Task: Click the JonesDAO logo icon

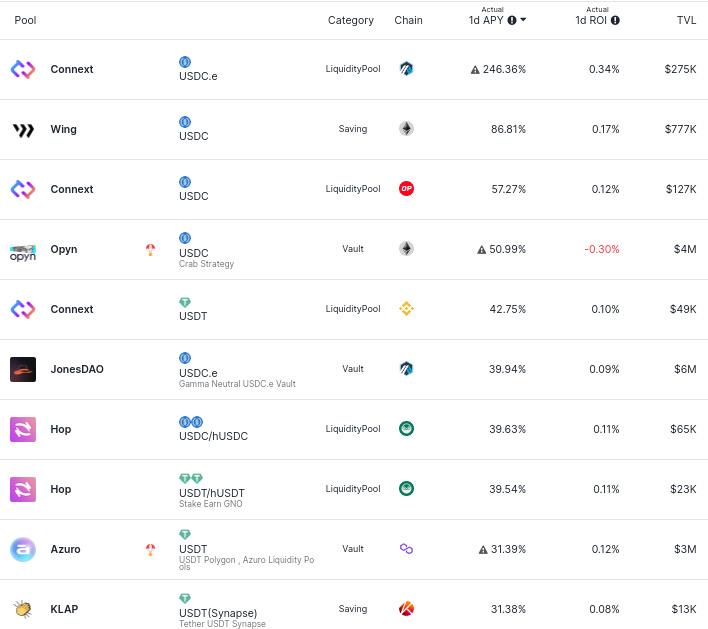Action: click(23, 369)
